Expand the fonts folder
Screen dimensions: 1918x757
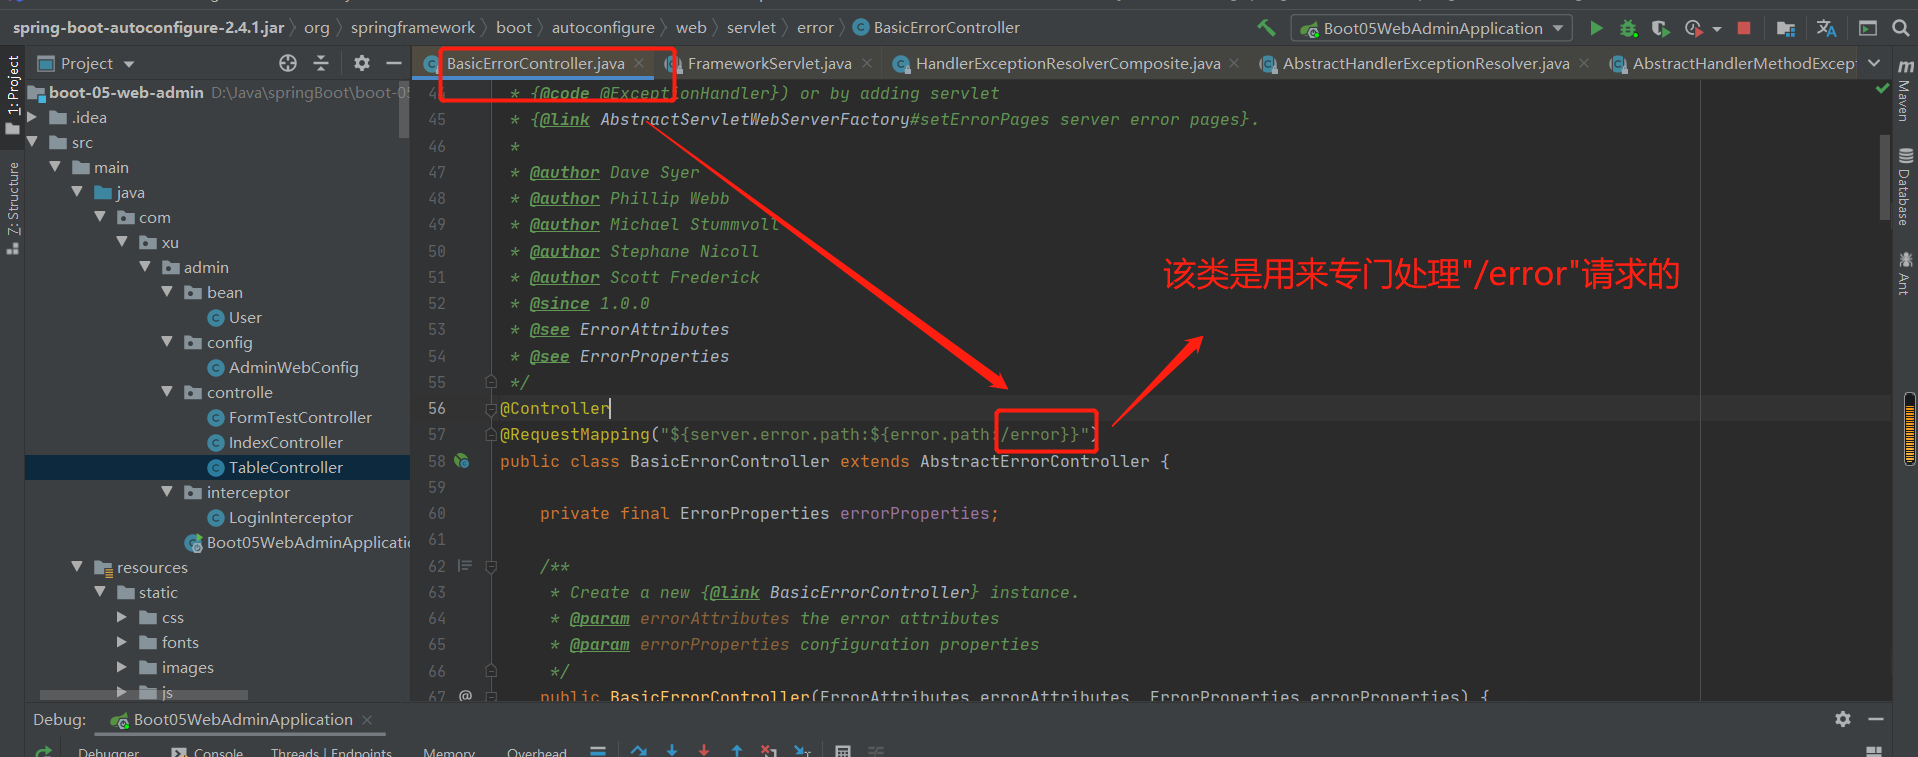point(122,642)
